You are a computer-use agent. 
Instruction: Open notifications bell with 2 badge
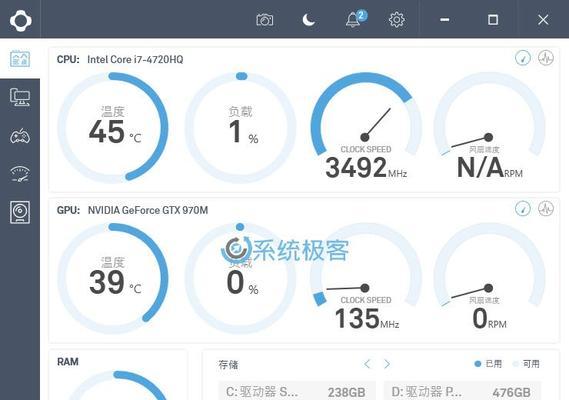point(356,19)
